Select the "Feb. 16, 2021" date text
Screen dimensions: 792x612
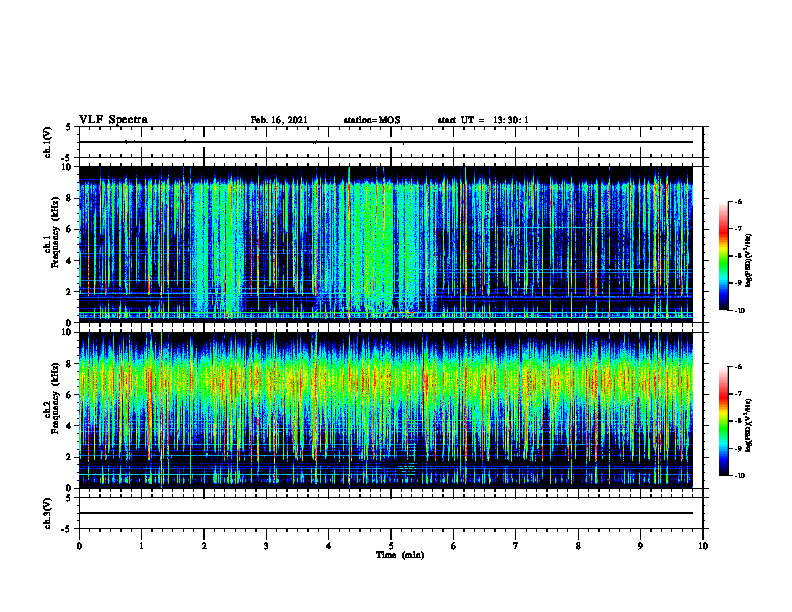point(279,120)
